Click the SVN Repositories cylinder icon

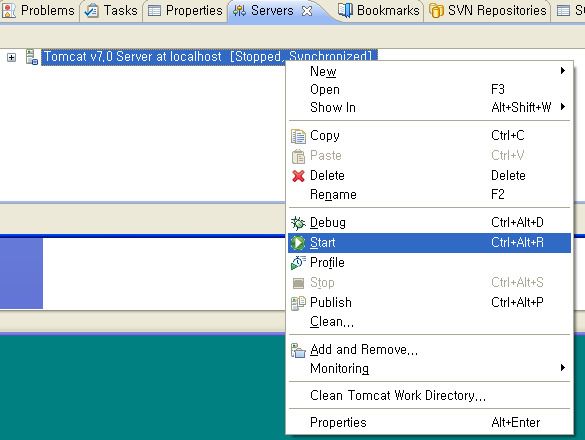(436, 11)
